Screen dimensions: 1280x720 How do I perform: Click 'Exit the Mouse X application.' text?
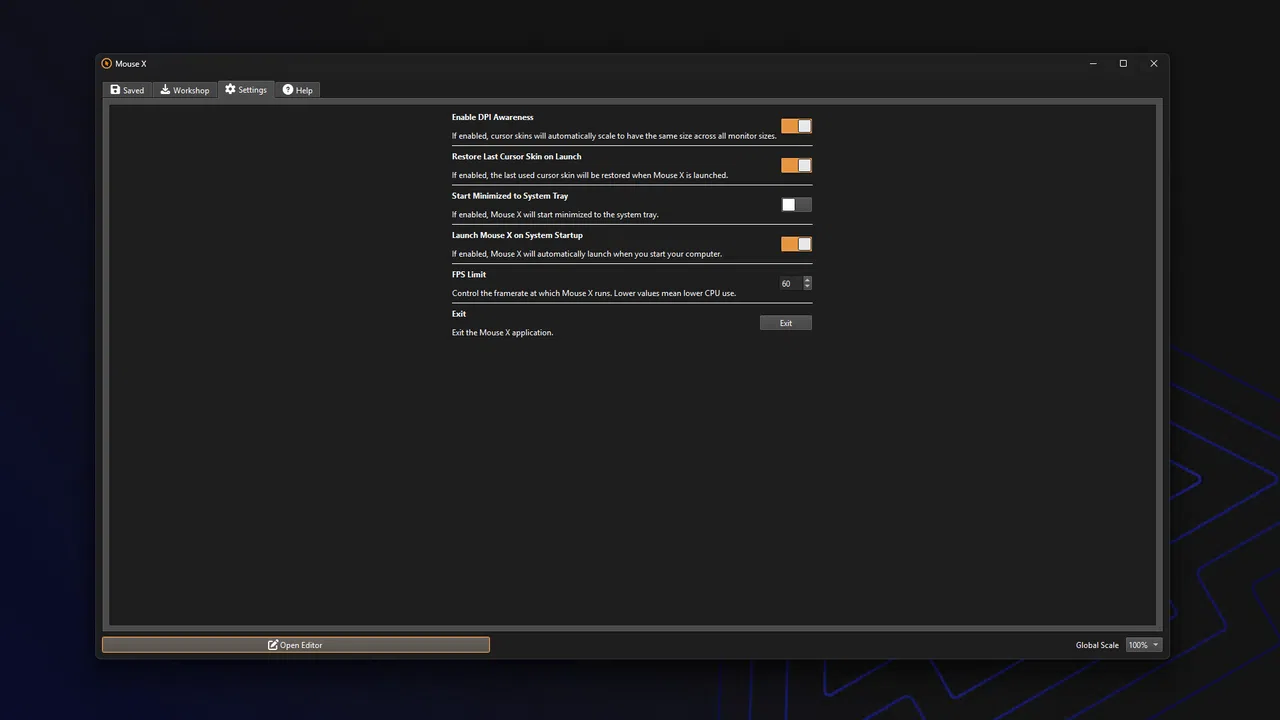pyautogui.click(x=502, y=332)
